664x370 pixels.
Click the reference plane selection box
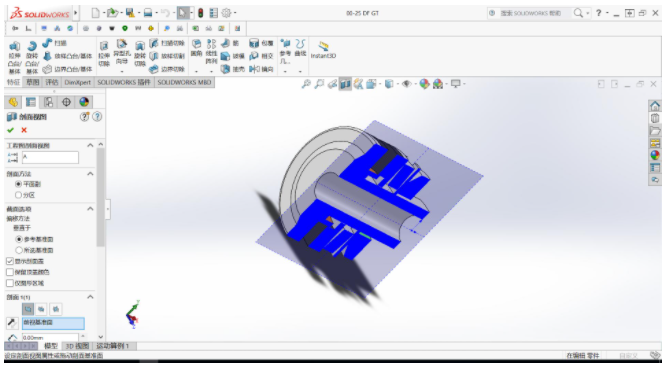(x=53, y=323)
